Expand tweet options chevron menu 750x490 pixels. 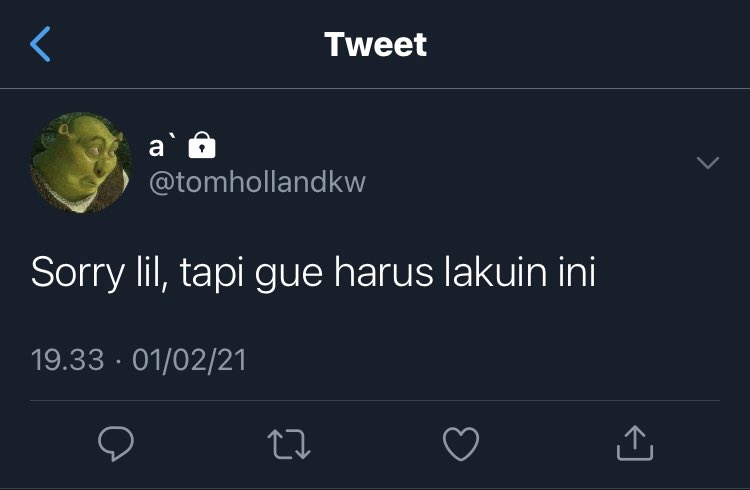click(708, 163)
